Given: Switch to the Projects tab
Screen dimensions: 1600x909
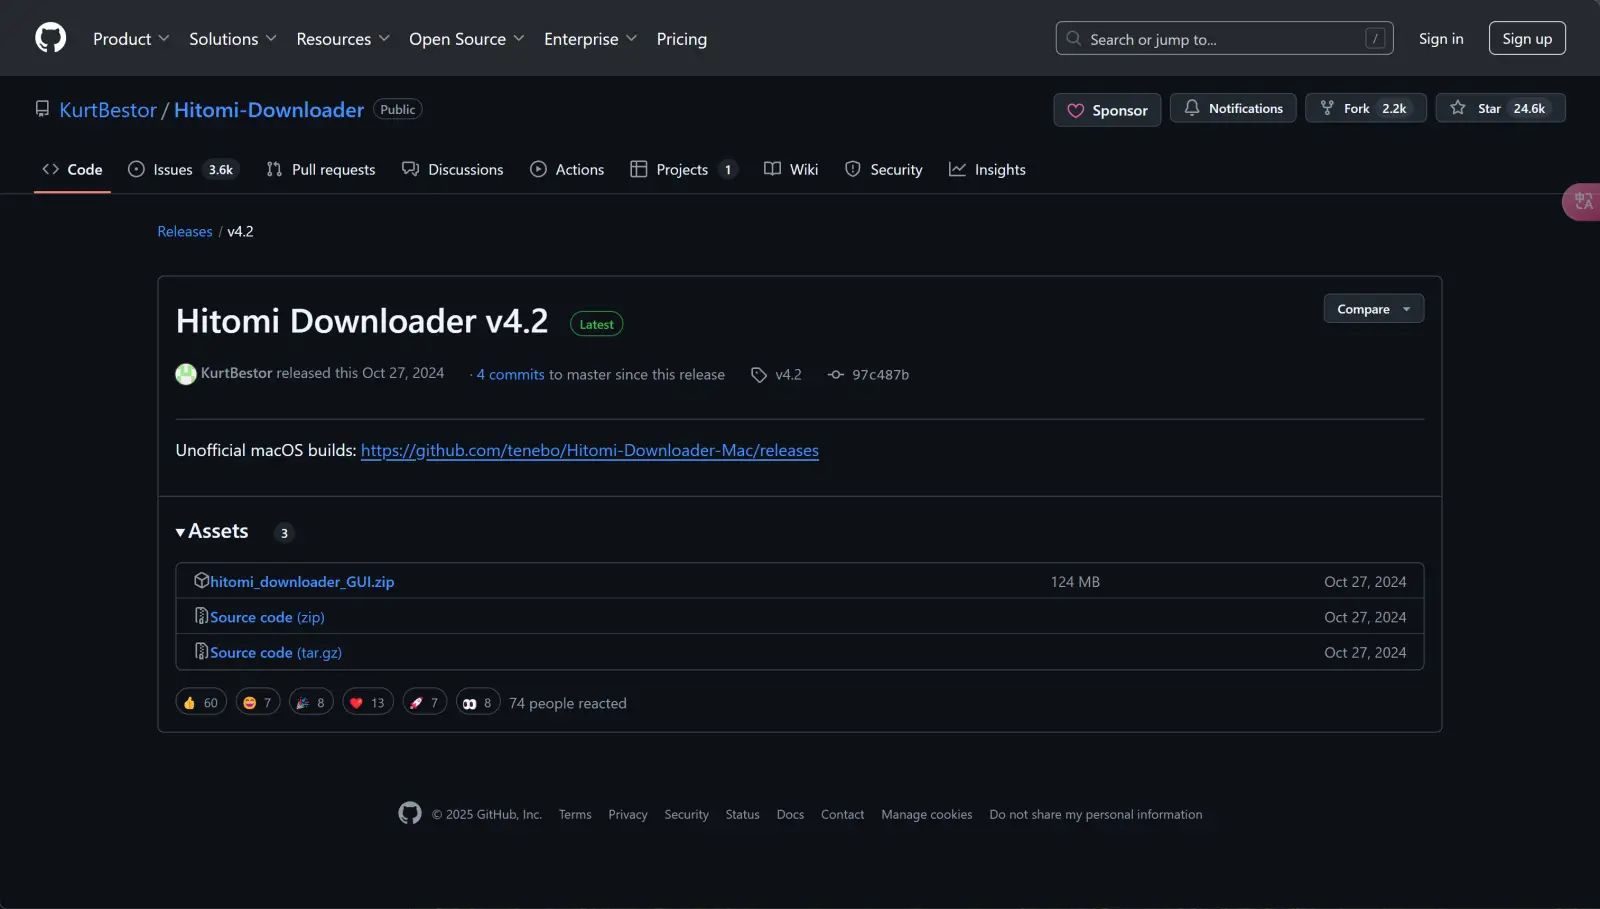Looking at the screenshot, I should (x=685, y=170).
